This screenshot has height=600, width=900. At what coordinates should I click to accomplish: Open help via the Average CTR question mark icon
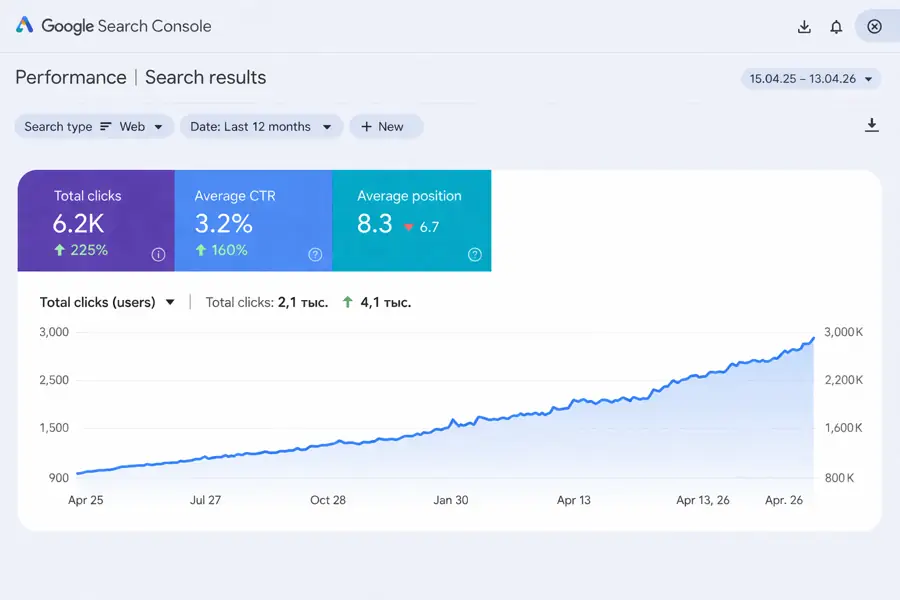tap(316, 254)
